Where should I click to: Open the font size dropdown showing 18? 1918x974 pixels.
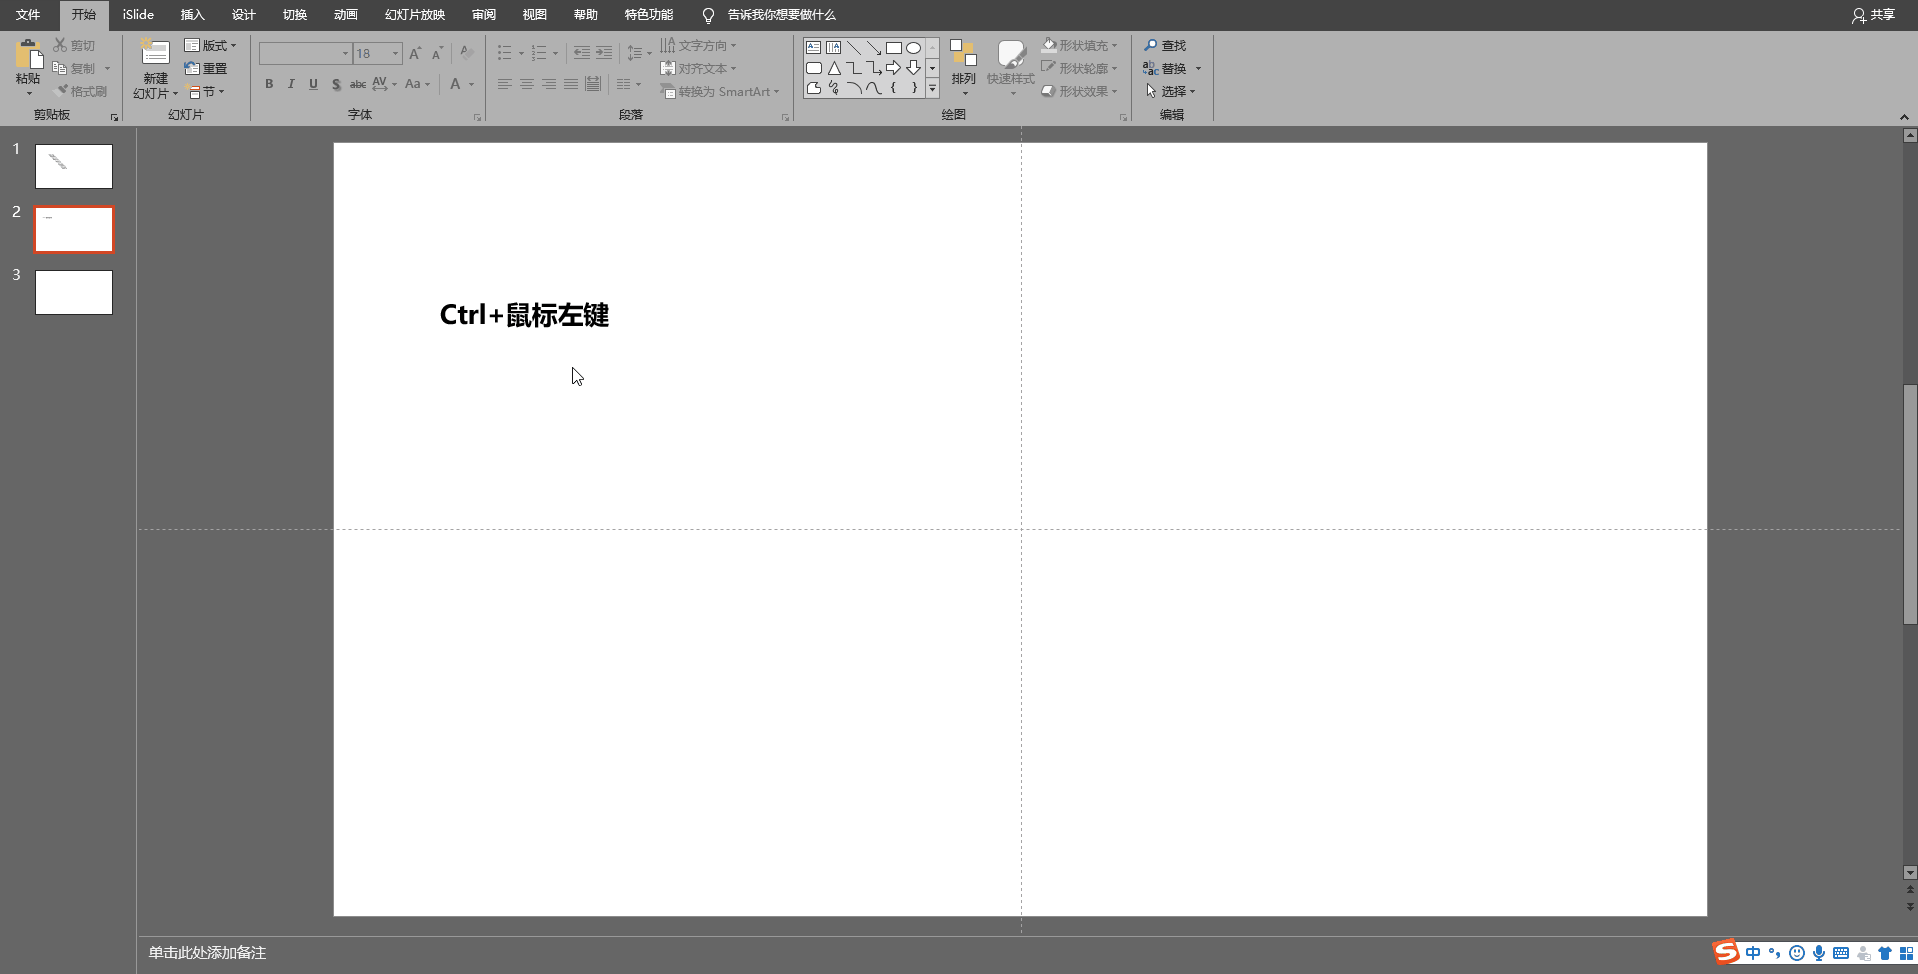[396, 53]
